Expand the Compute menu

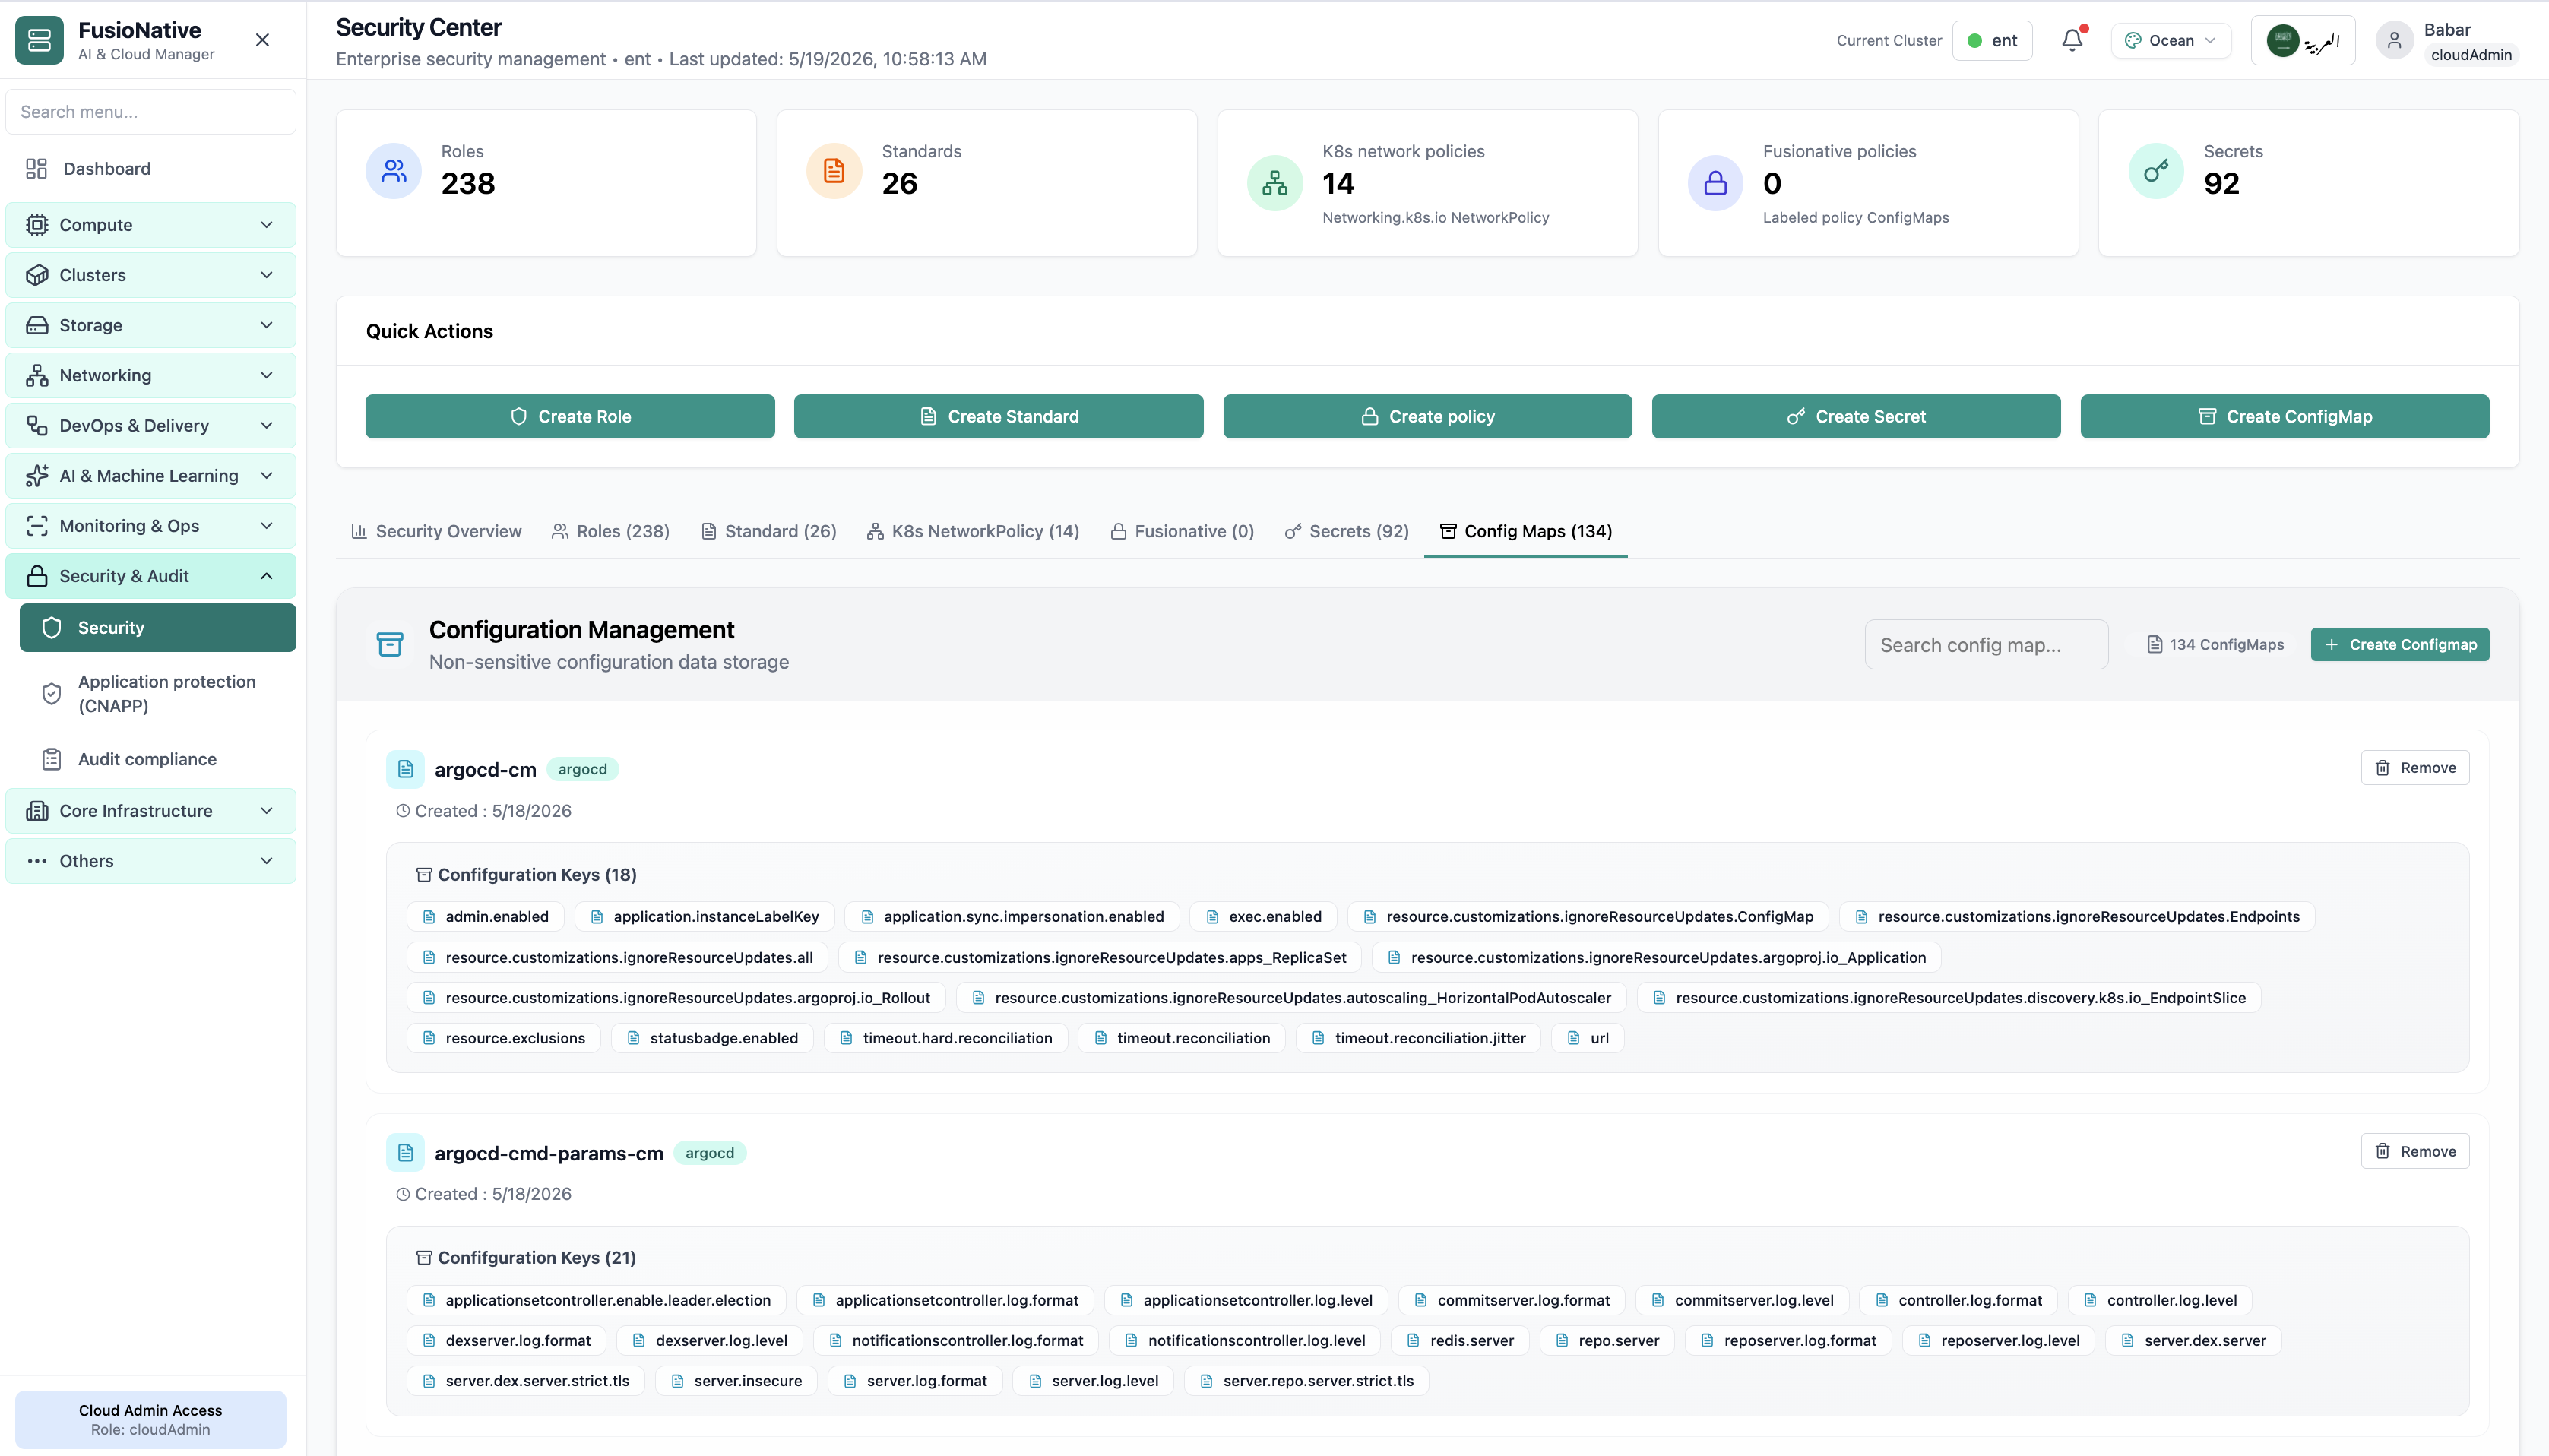(151, 225)
